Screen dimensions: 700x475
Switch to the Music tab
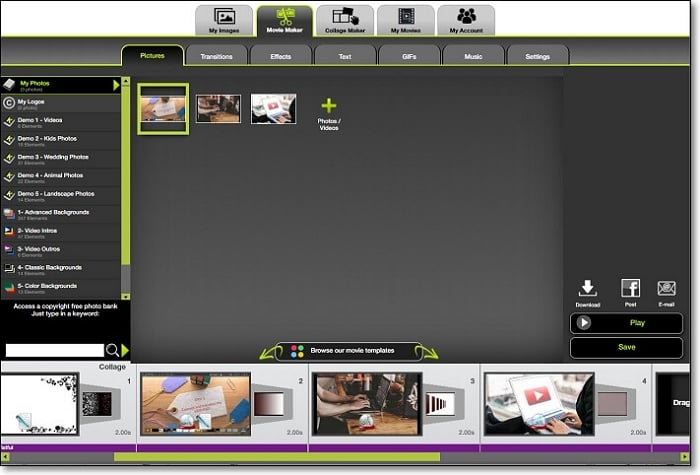[x=472, y=56]
